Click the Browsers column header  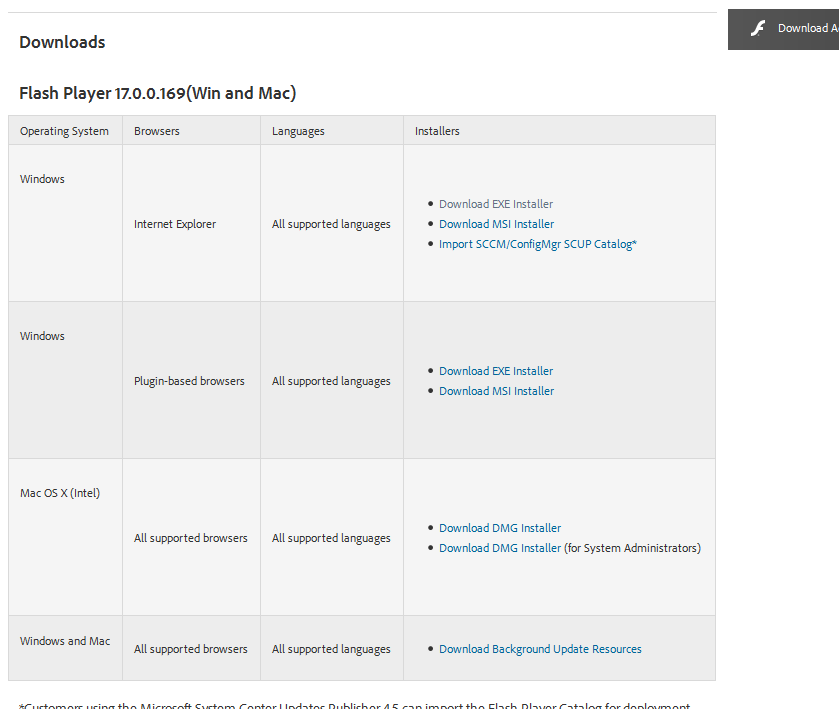[x=157, y=131]
